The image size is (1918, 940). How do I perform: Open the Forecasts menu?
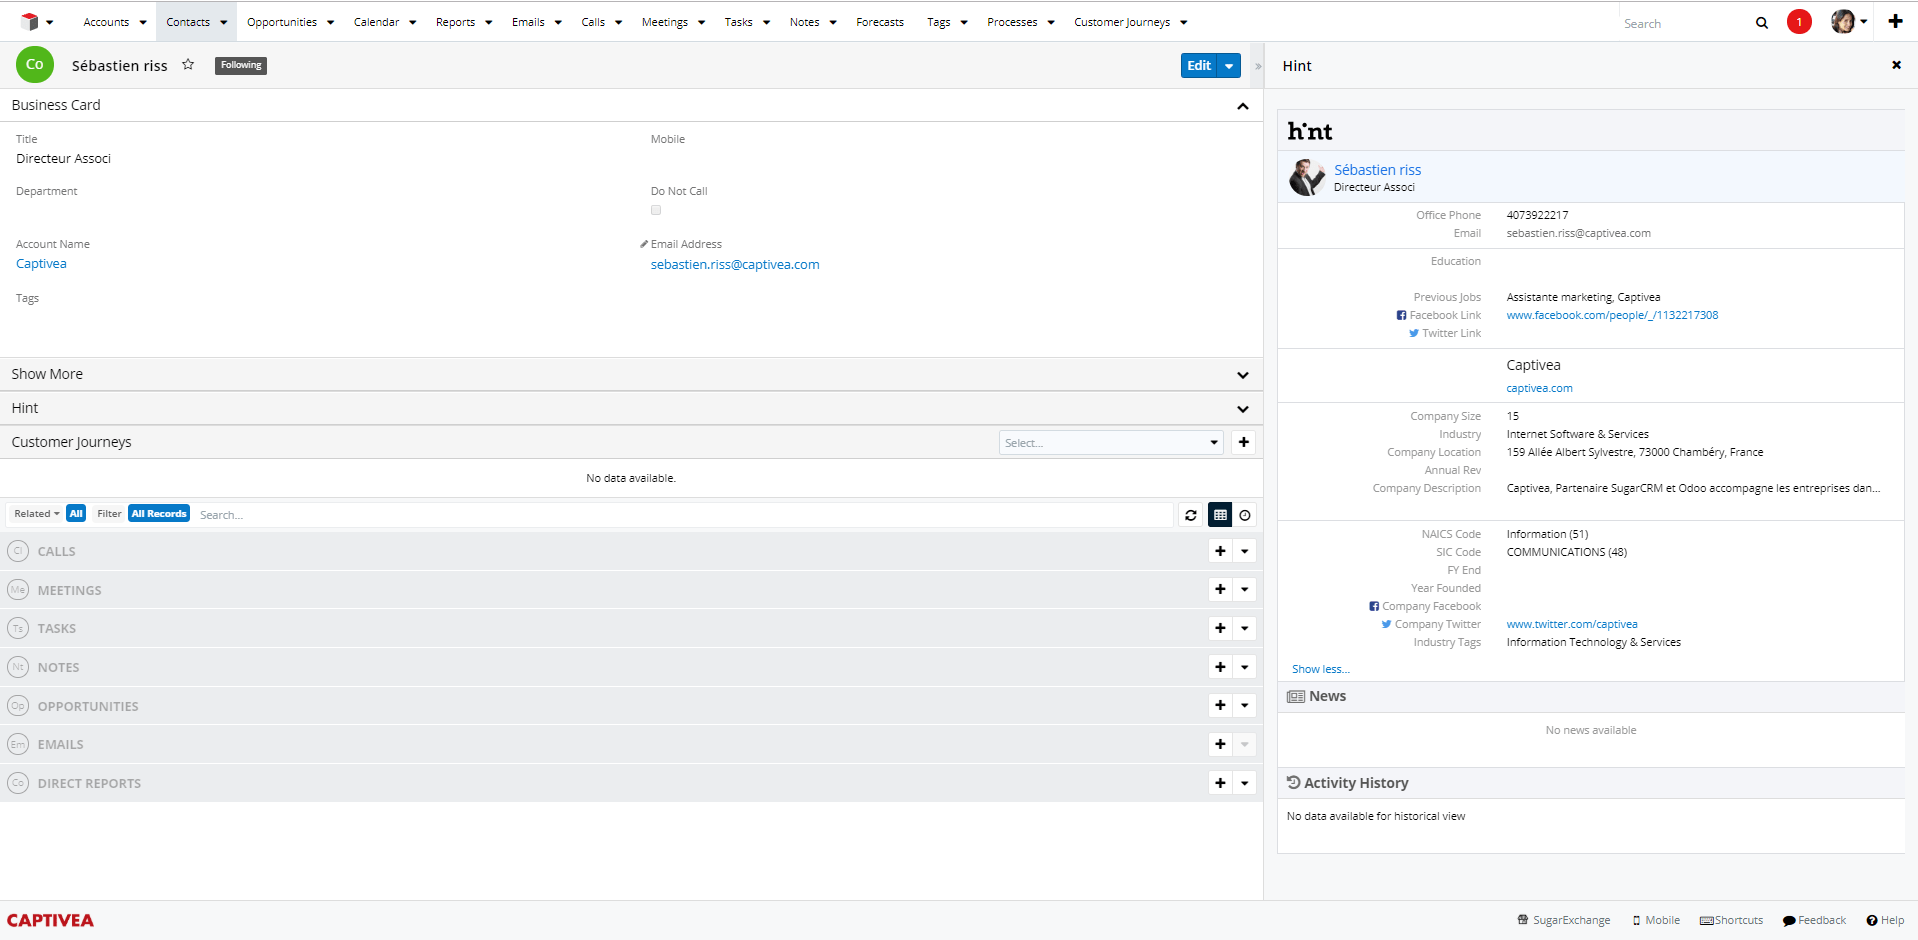879,21
